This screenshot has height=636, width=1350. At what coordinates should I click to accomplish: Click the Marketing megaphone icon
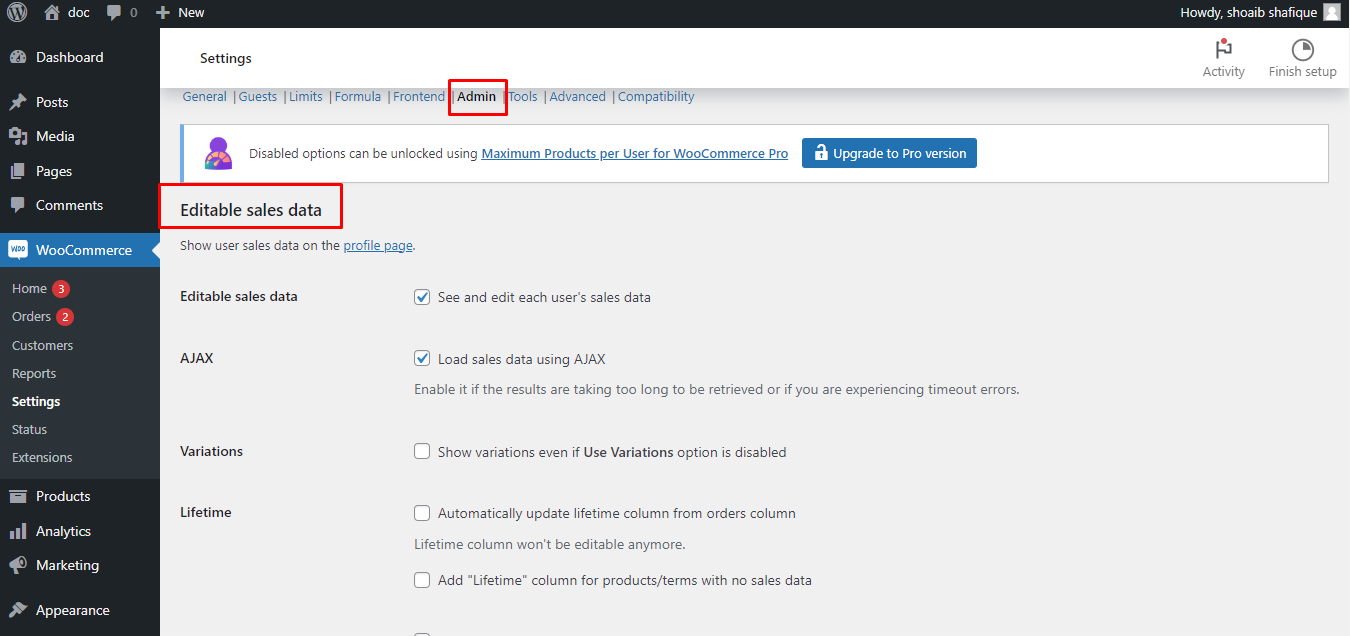click(18, 565)
